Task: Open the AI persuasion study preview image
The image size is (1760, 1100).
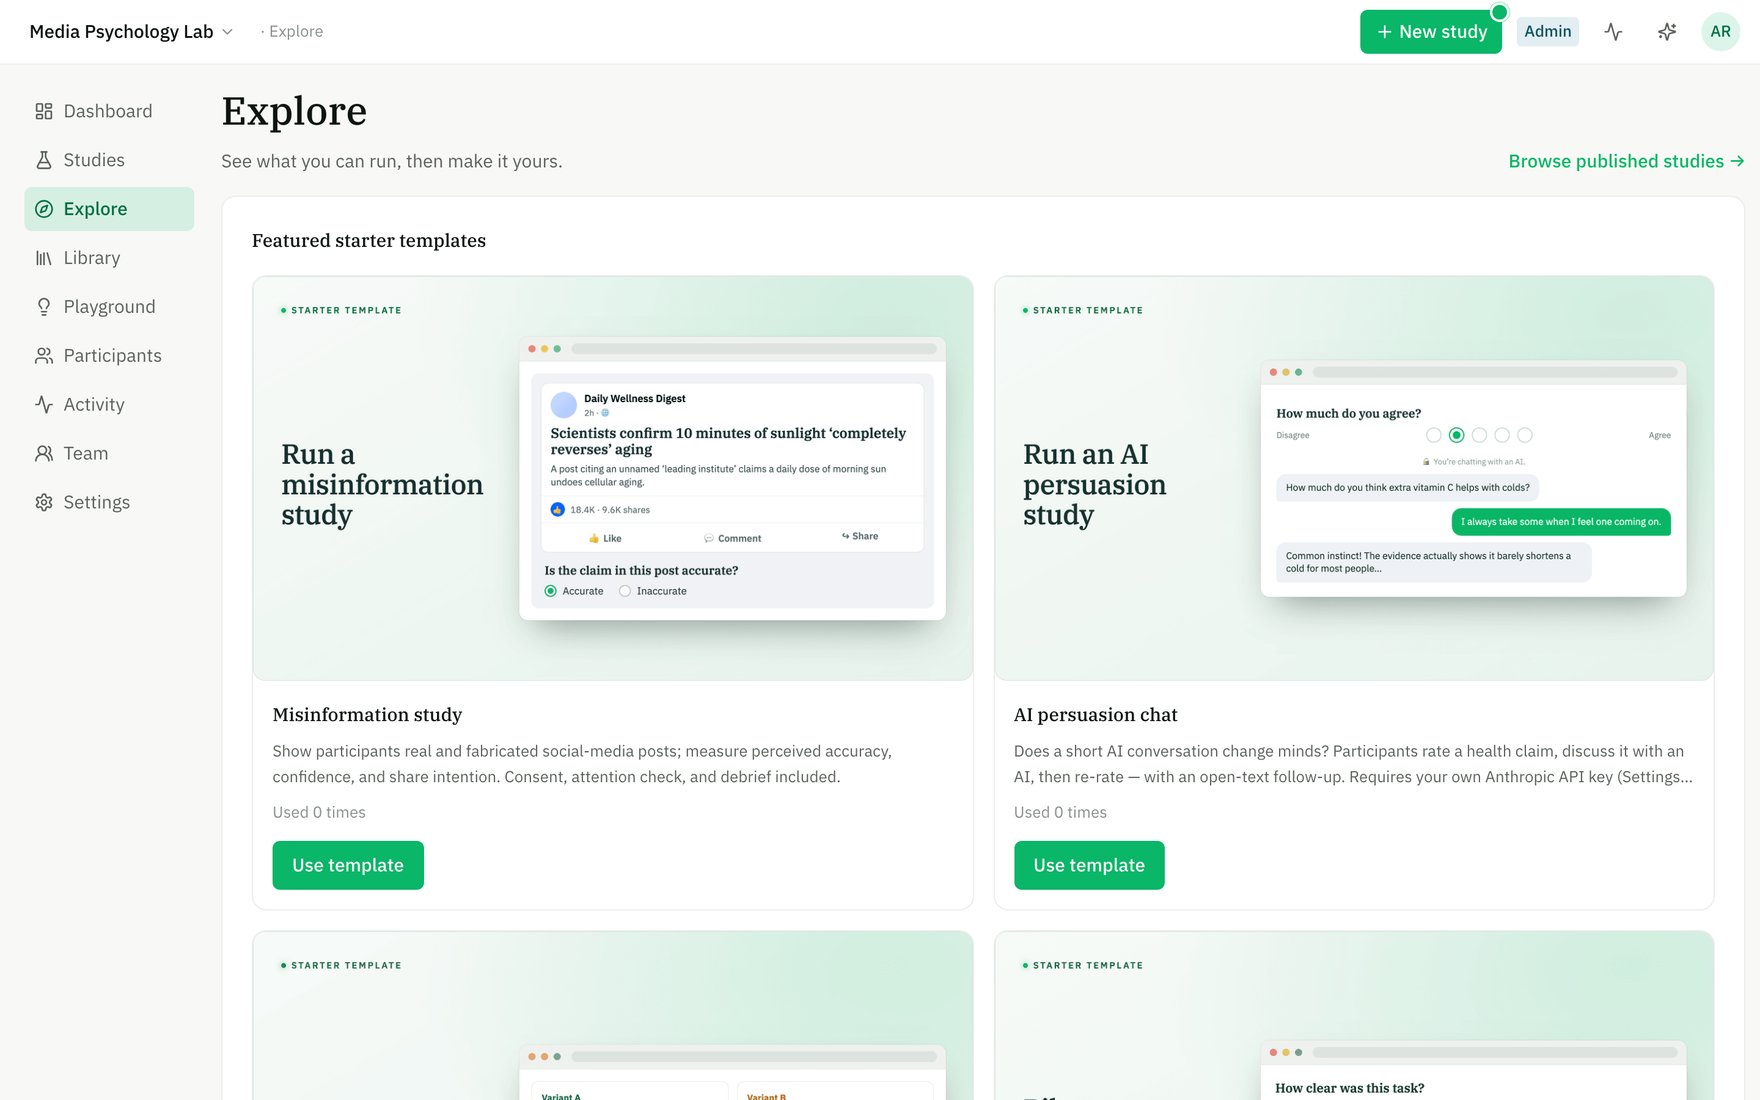Action: (x=1354, y=478)
